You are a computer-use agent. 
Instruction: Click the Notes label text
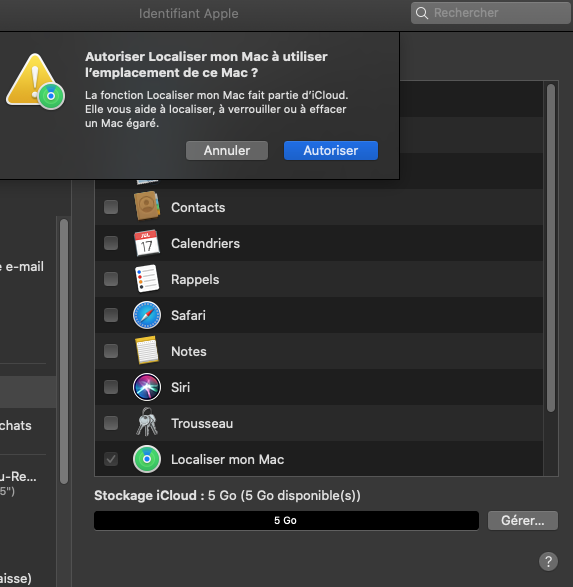[x=189, y=352]
